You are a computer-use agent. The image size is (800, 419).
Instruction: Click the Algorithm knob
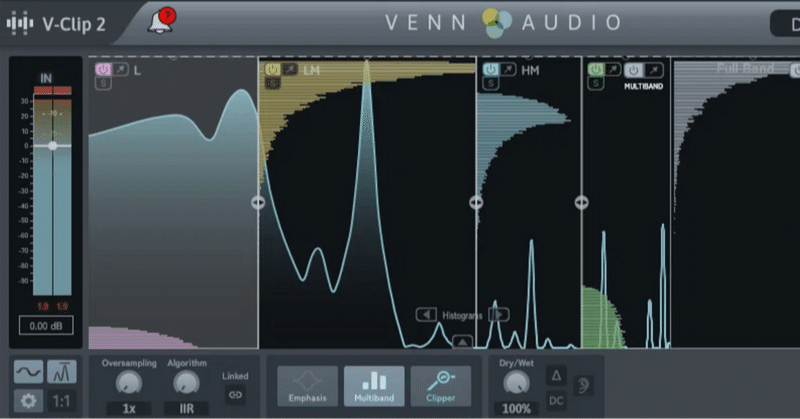186,382
